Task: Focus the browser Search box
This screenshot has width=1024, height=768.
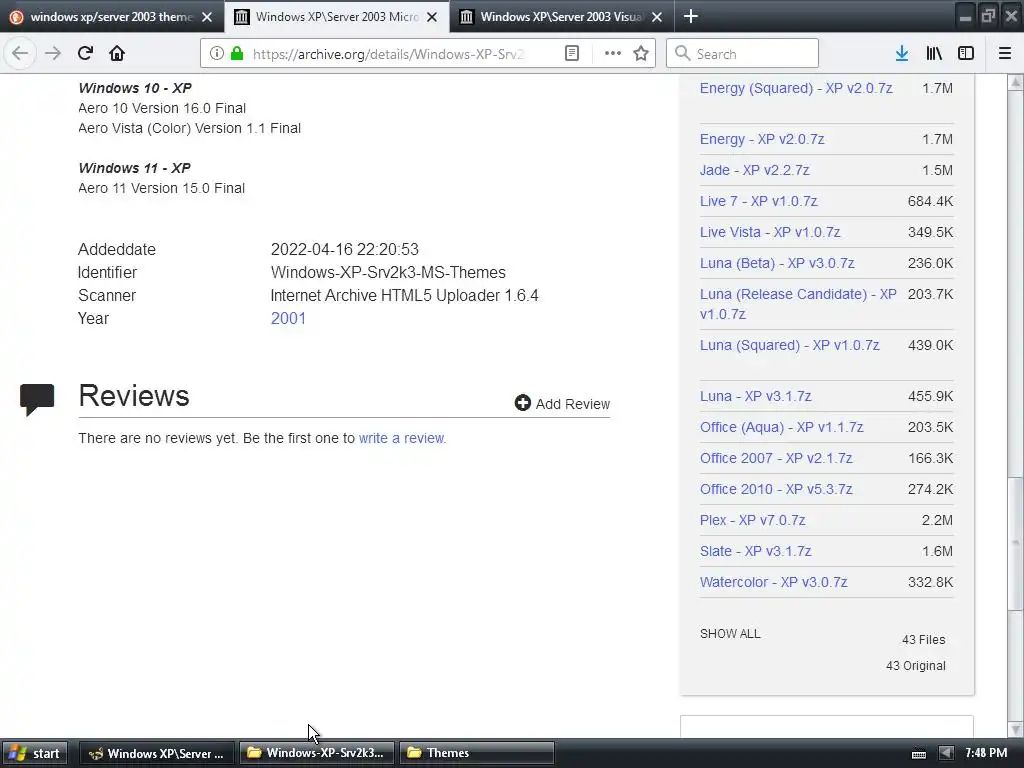Action: 743,54
